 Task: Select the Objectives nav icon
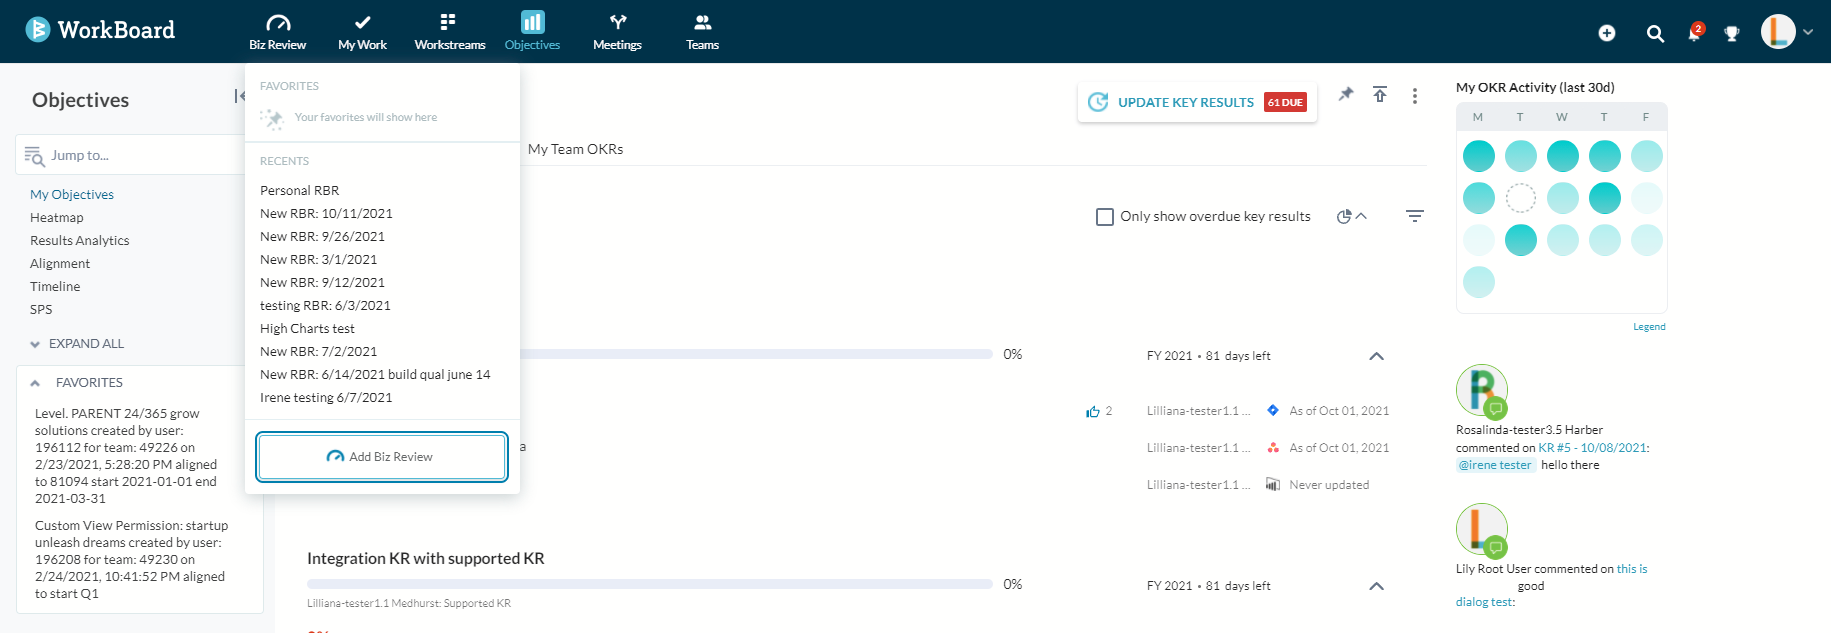coord(532,22)
